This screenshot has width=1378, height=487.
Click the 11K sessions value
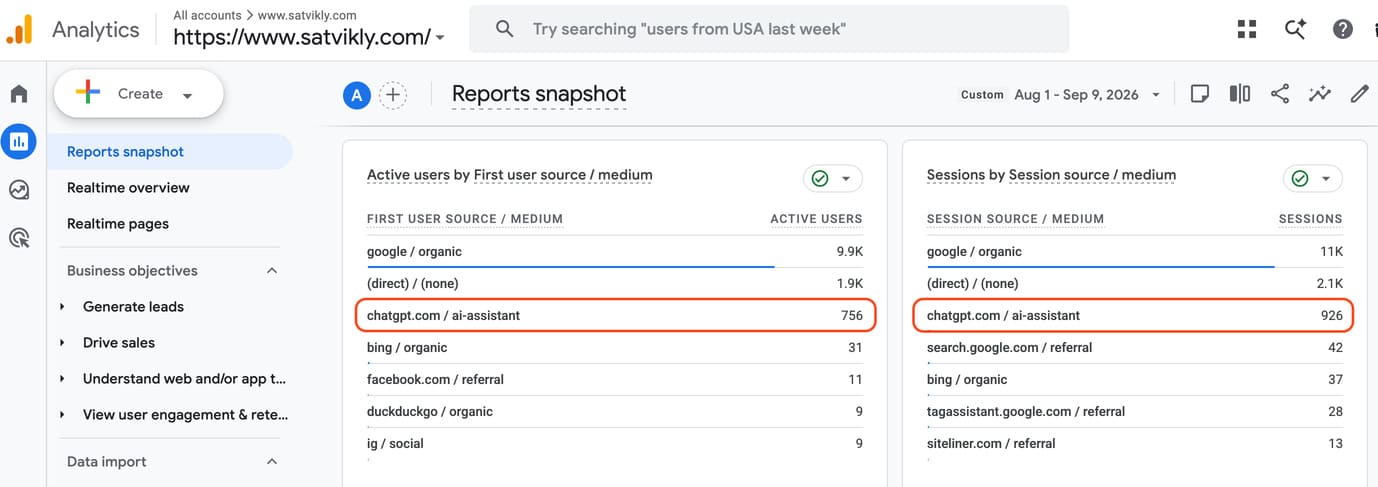tap(1331, 251)
